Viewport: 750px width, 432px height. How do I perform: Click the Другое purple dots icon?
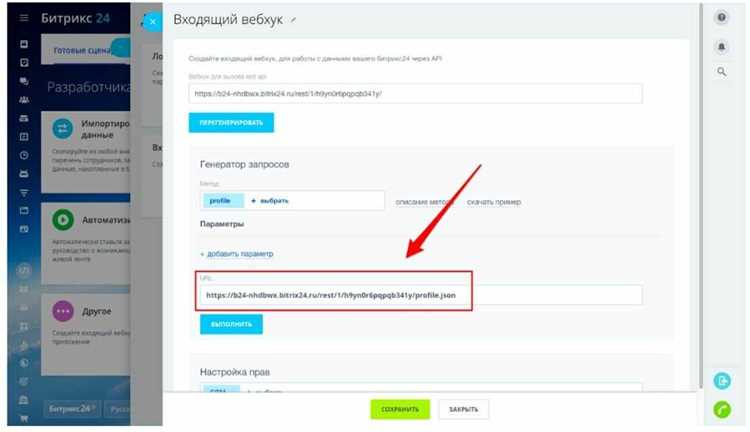pos(63,311)
